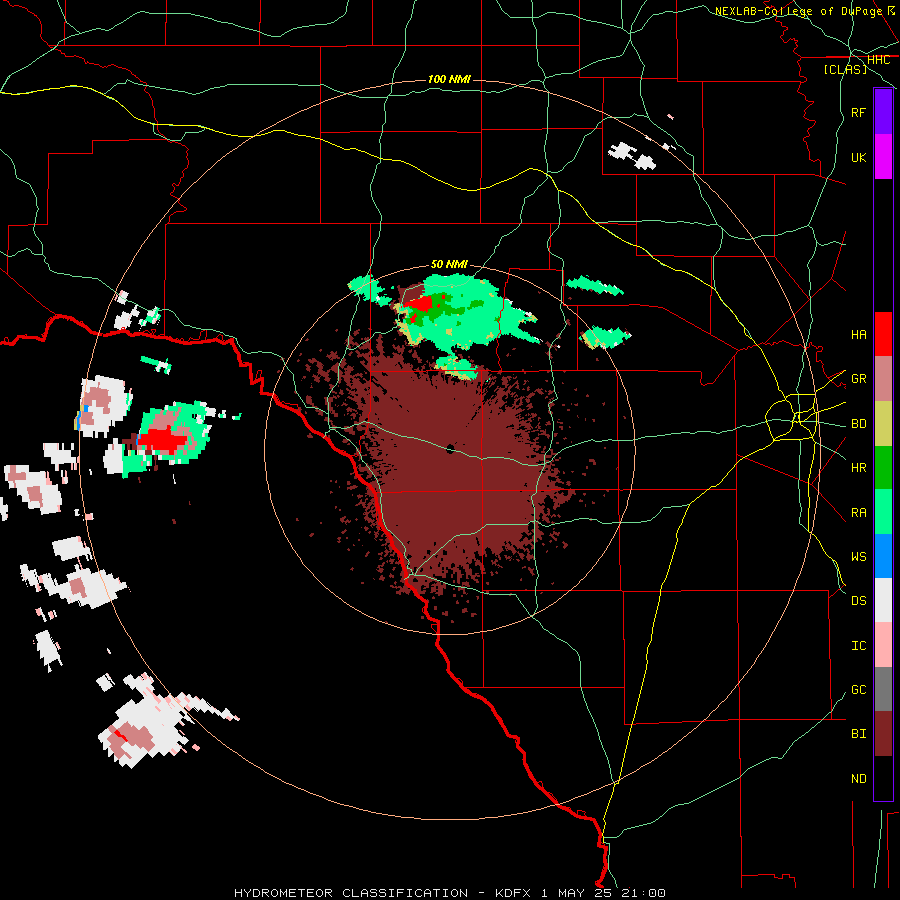
Task: Click the '50 NMI' range ring label
Action: [x=449, y=264]
